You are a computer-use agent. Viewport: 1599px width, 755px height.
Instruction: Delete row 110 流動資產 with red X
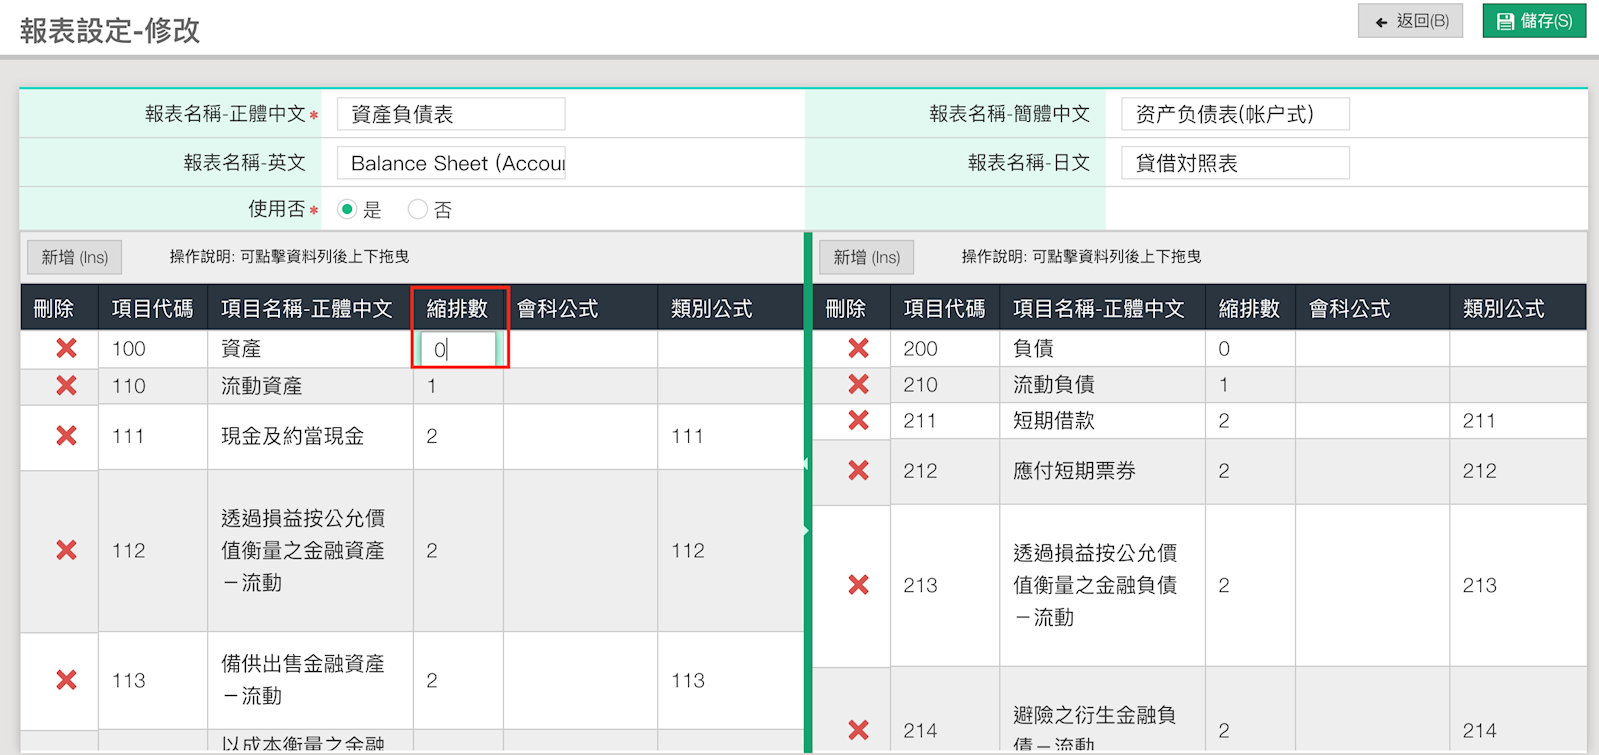coord(66,385)
